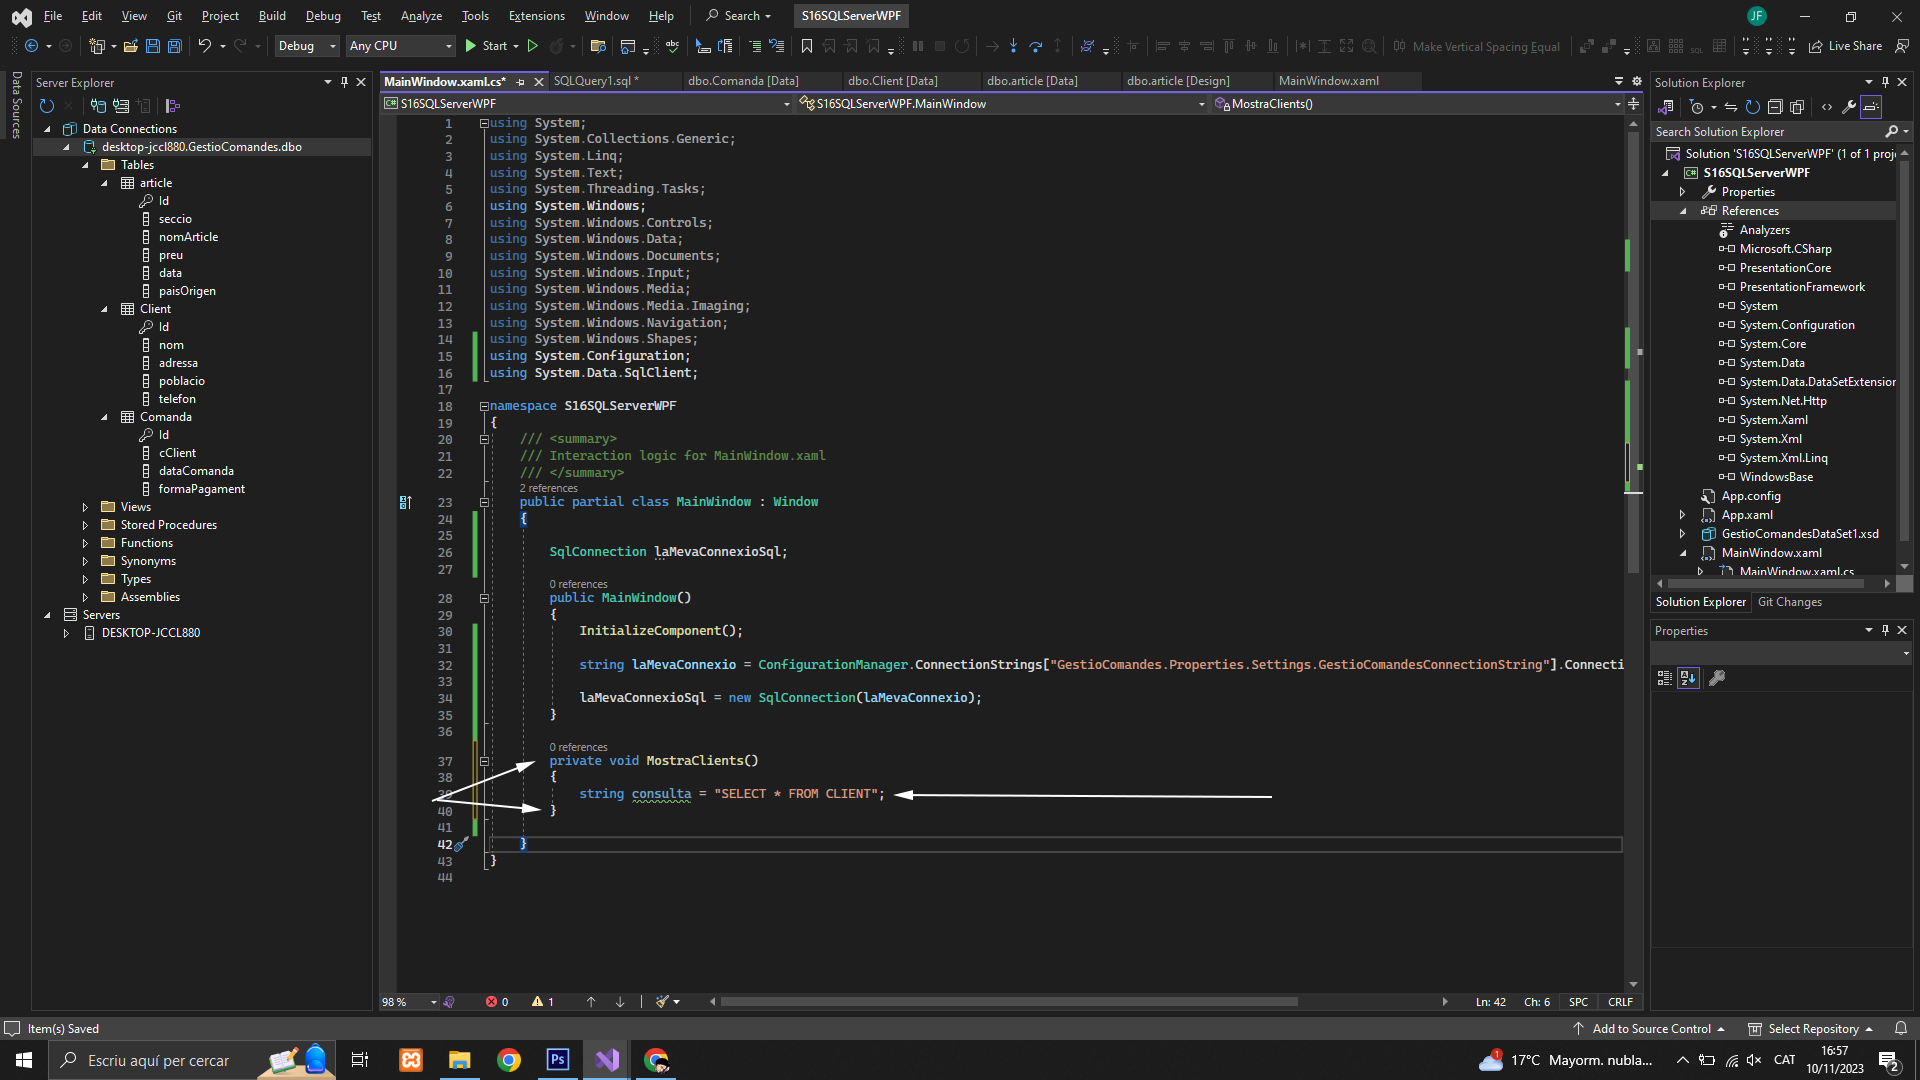This screenshot has height=1080, width=1920.
Task: Collapse the Comanda table node
Action: pos(104,417)
